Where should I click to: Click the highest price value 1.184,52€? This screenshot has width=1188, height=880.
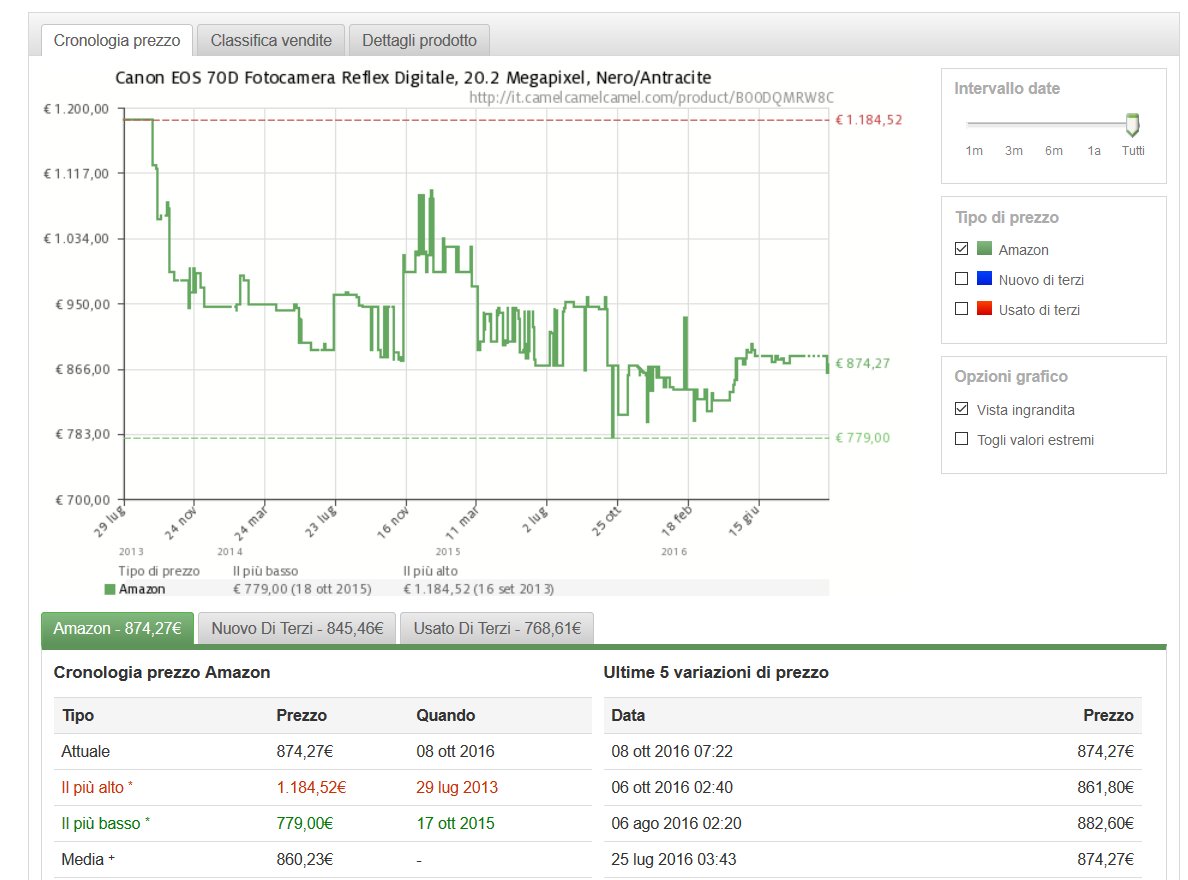point(311,788)
